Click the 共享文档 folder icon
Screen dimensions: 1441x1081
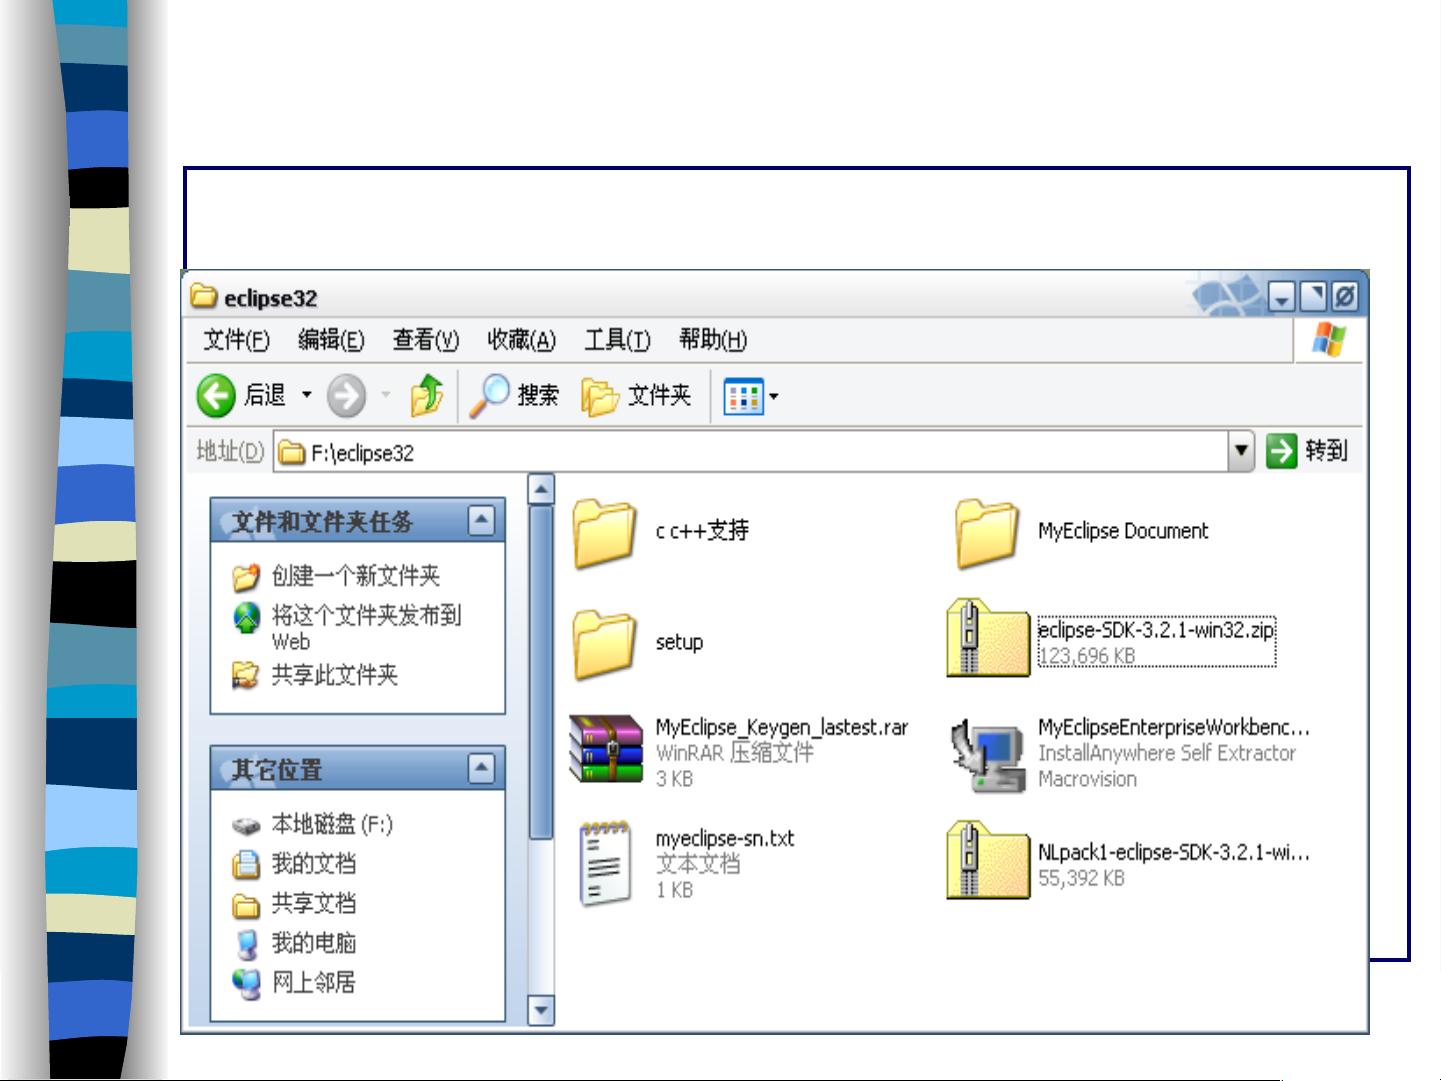(x=246, y=905)
